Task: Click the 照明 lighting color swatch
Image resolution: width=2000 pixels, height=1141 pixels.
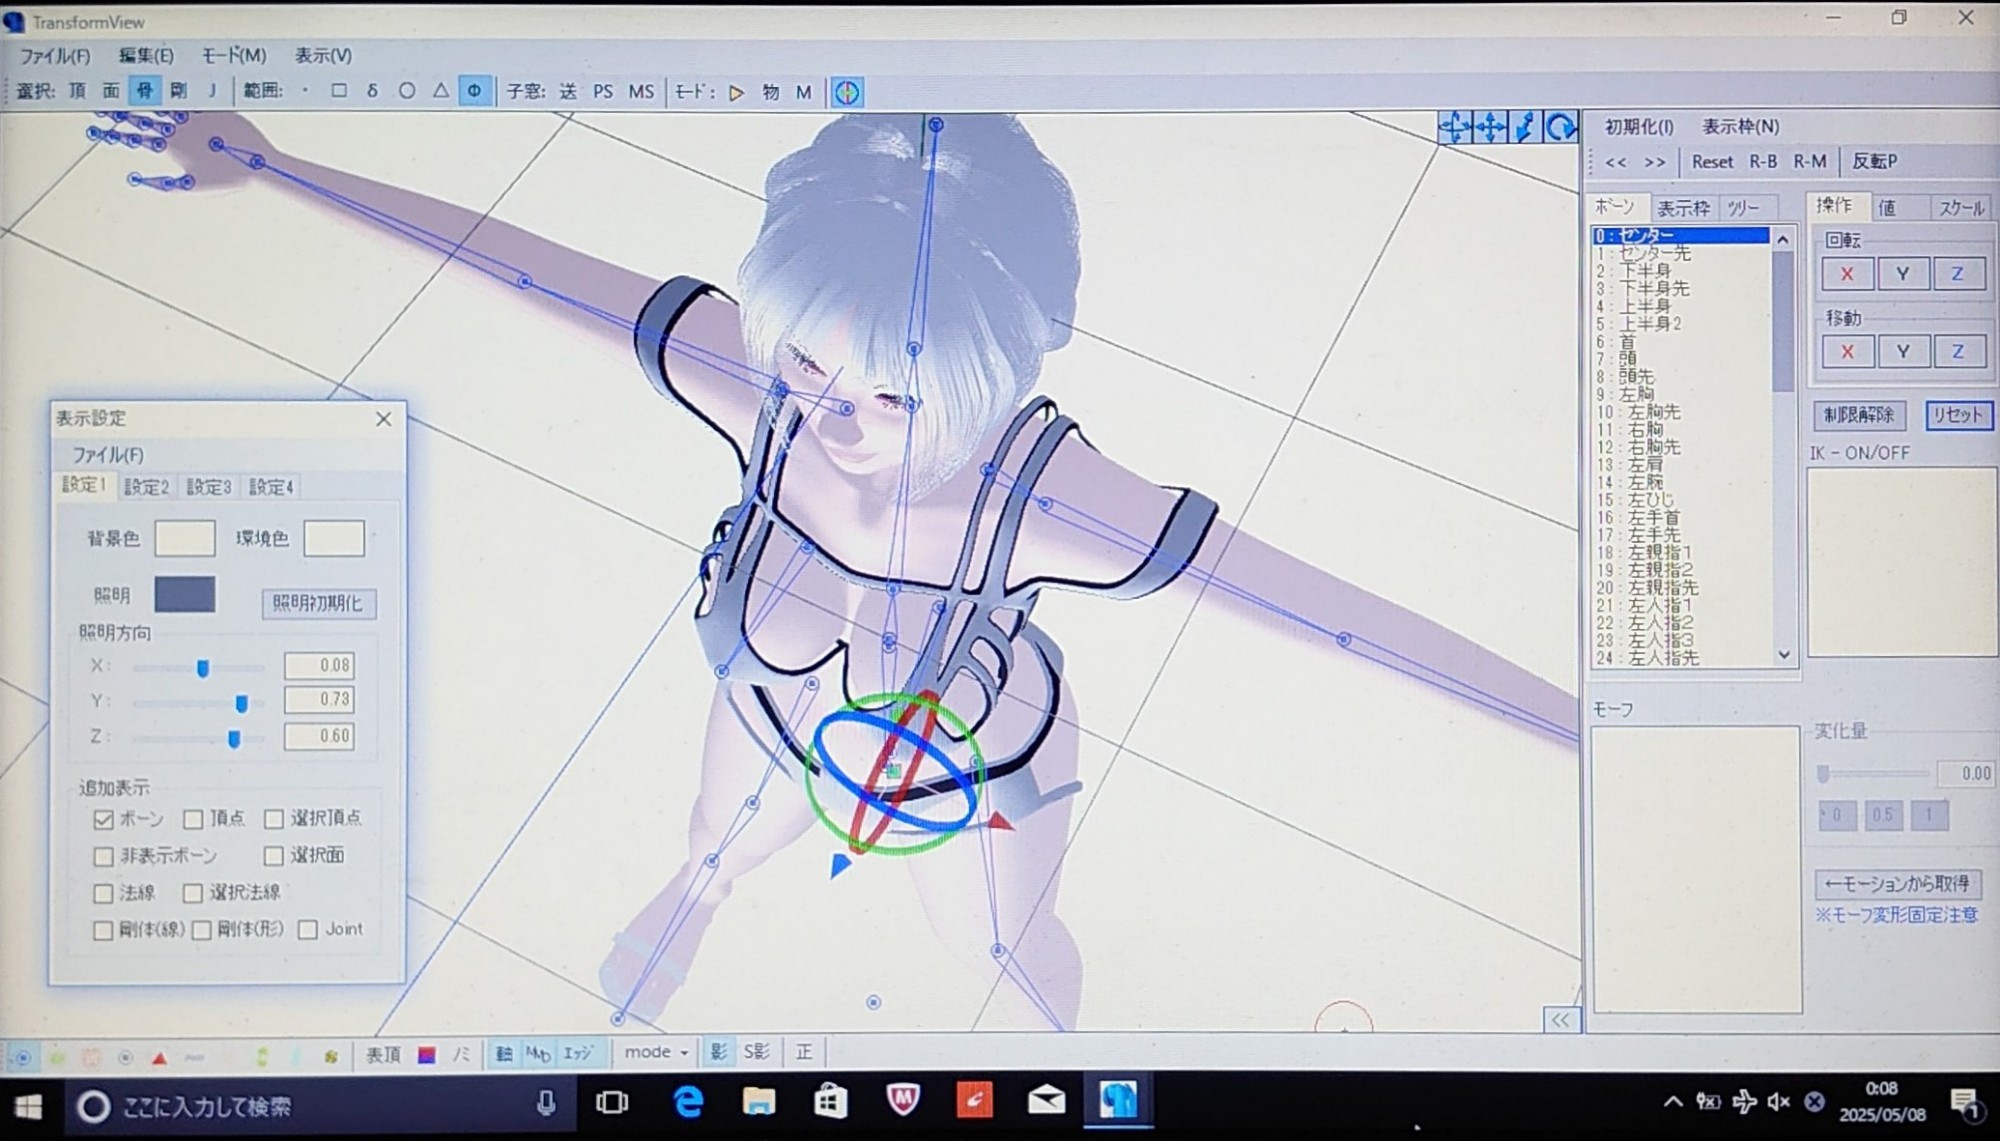Action: pos(185,594)
